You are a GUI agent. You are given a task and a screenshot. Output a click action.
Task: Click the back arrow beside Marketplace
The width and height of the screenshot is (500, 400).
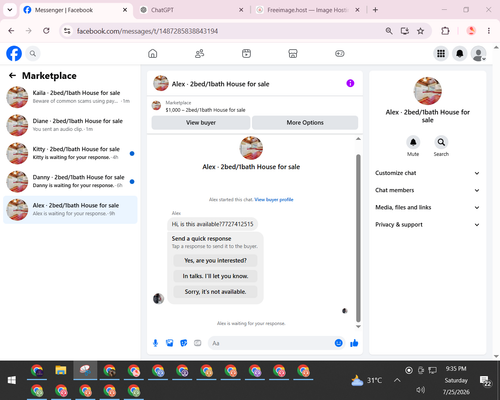pos(12,76)
